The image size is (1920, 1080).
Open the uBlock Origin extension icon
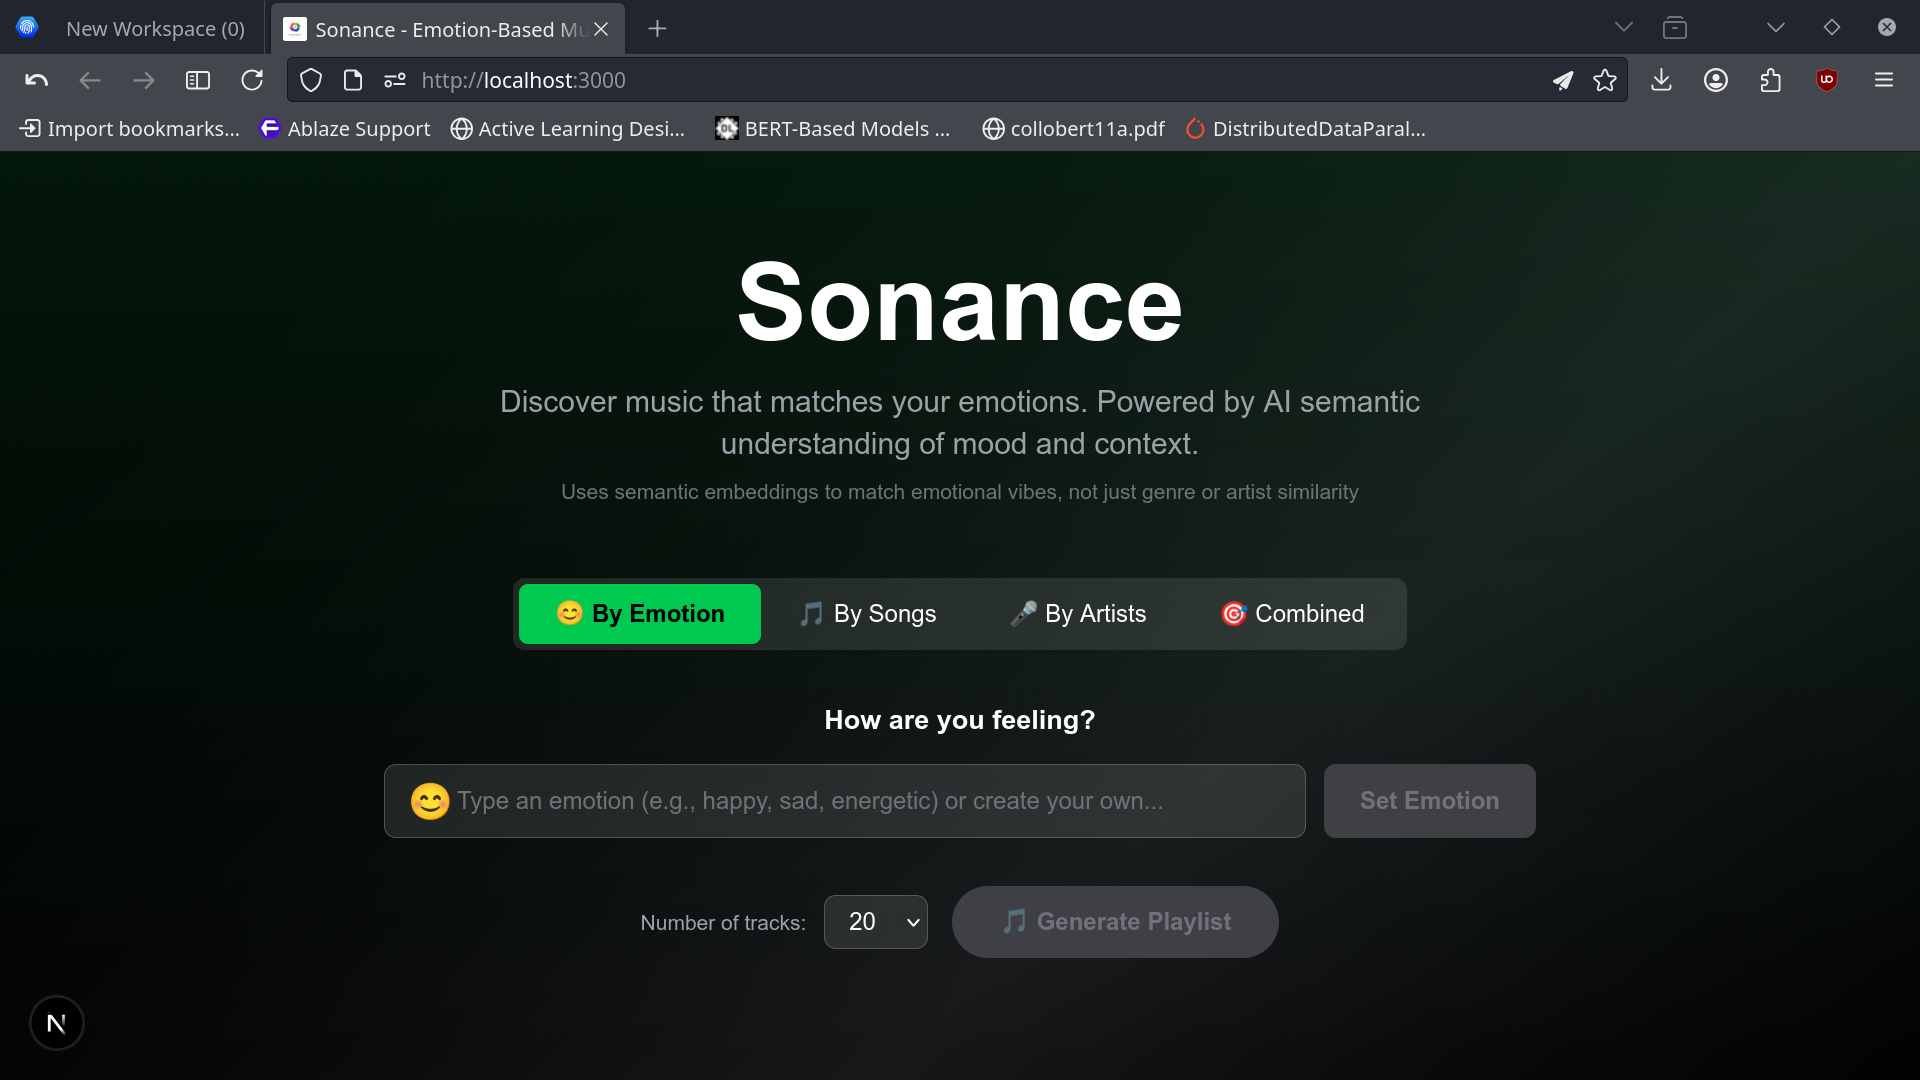(1827, 80)
